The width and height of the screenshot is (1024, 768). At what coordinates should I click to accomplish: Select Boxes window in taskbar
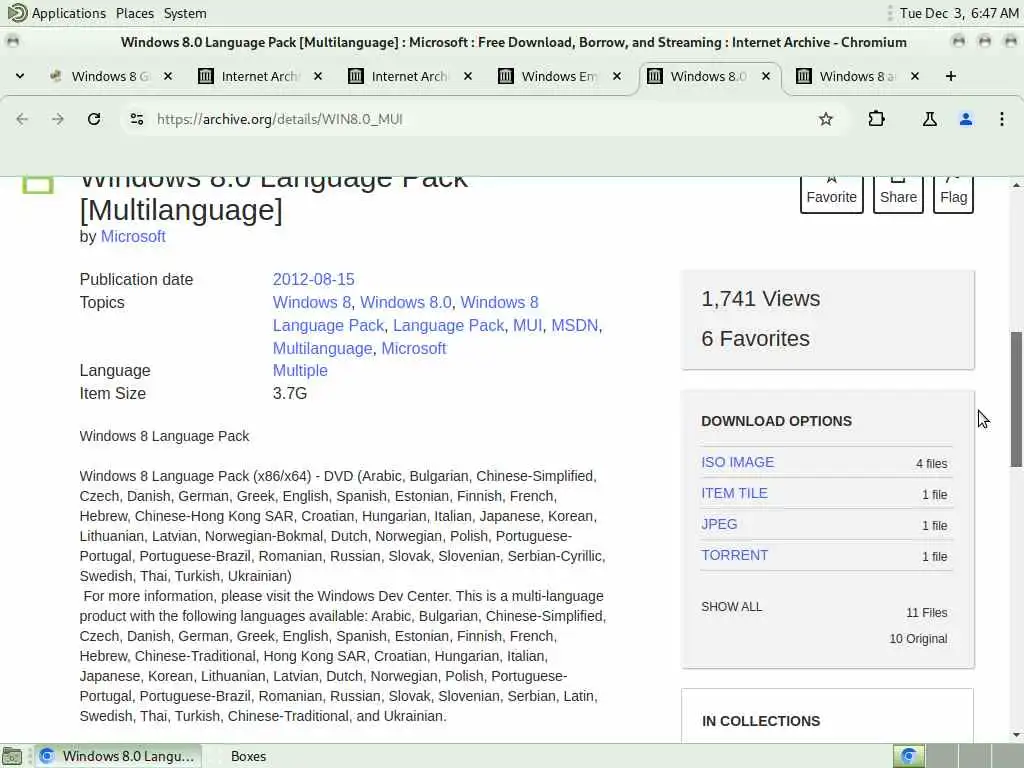click(248, 756)
